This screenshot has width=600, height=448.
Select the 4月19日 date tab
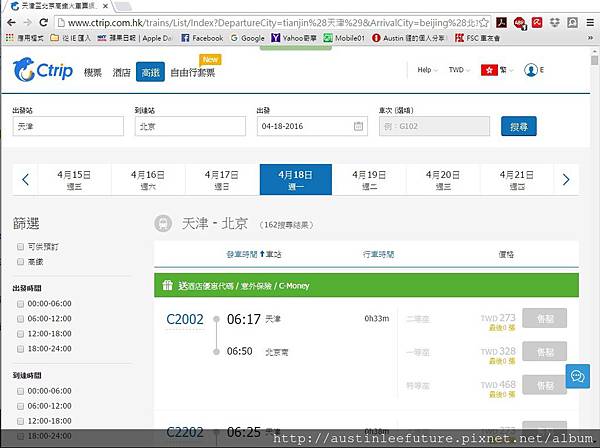coord(369,179)
